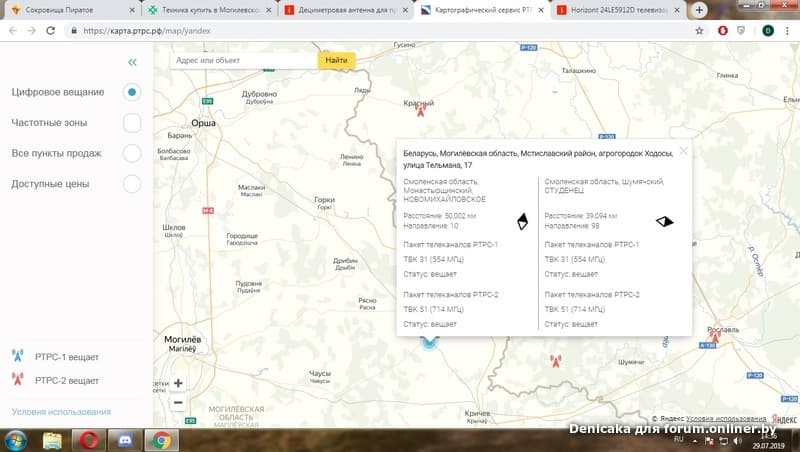The width and height of the screenshot is (800, 452).
Task: Click the Шклов town label on map
Action: pyautogui.click(x=174, y=228)
